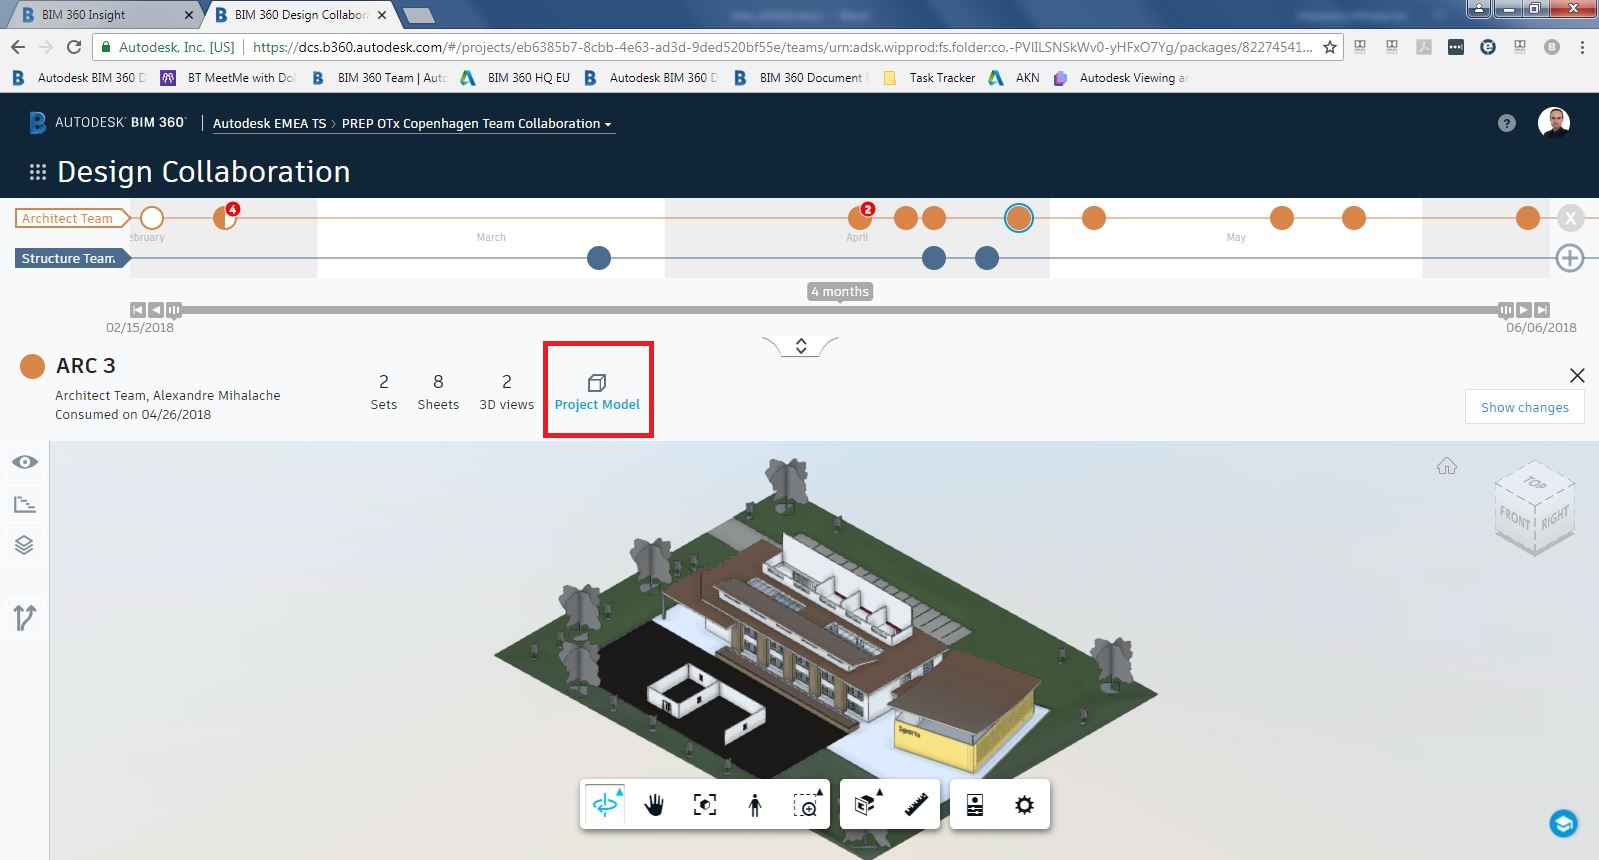Select the last Architect package marker
Image resolution: width=1599 pixels, height=860 pixels.
click(x=1527, y=218)
